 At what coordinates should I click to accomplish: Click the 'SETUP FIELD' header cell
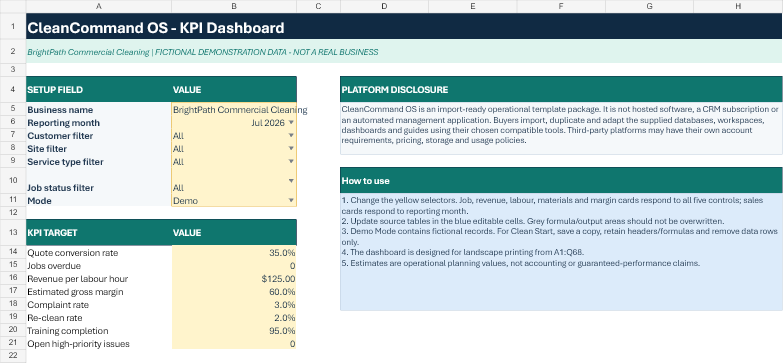coord(99,89)
